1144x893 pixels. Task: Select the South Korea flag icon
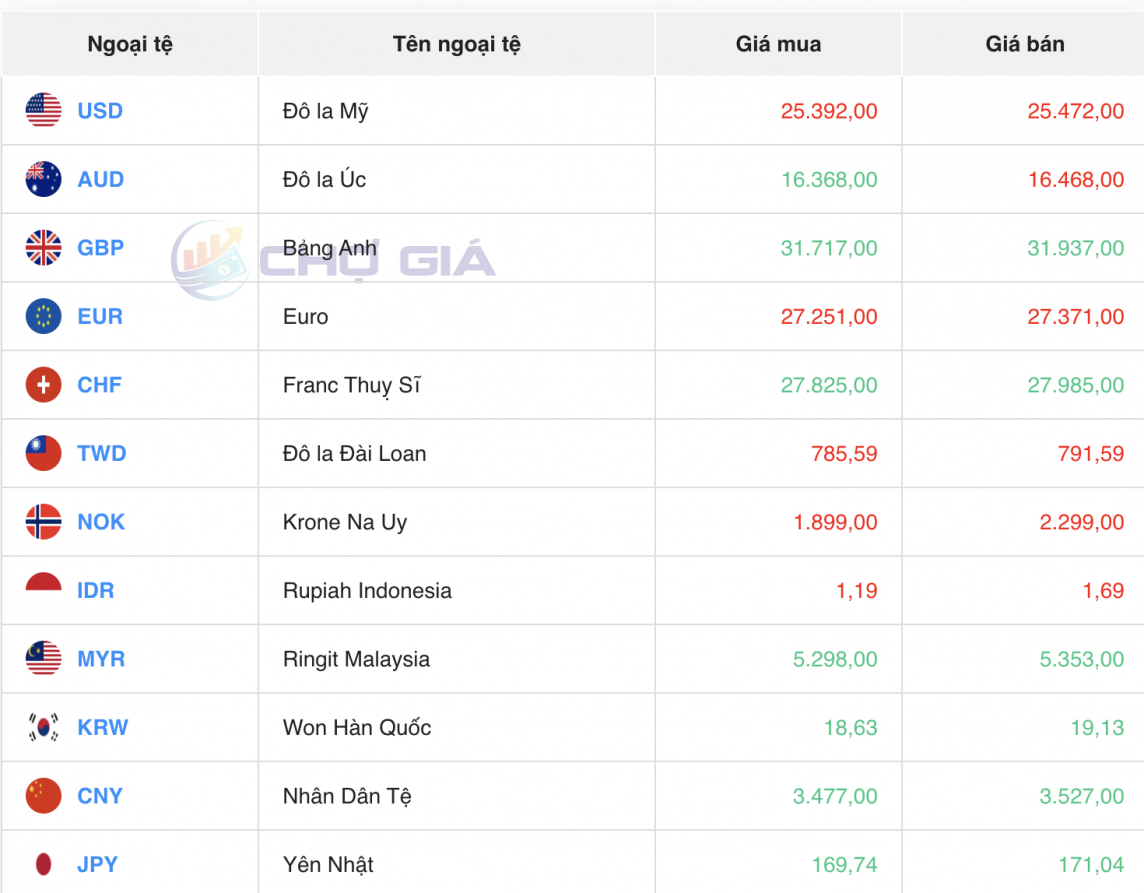point(43,727)
